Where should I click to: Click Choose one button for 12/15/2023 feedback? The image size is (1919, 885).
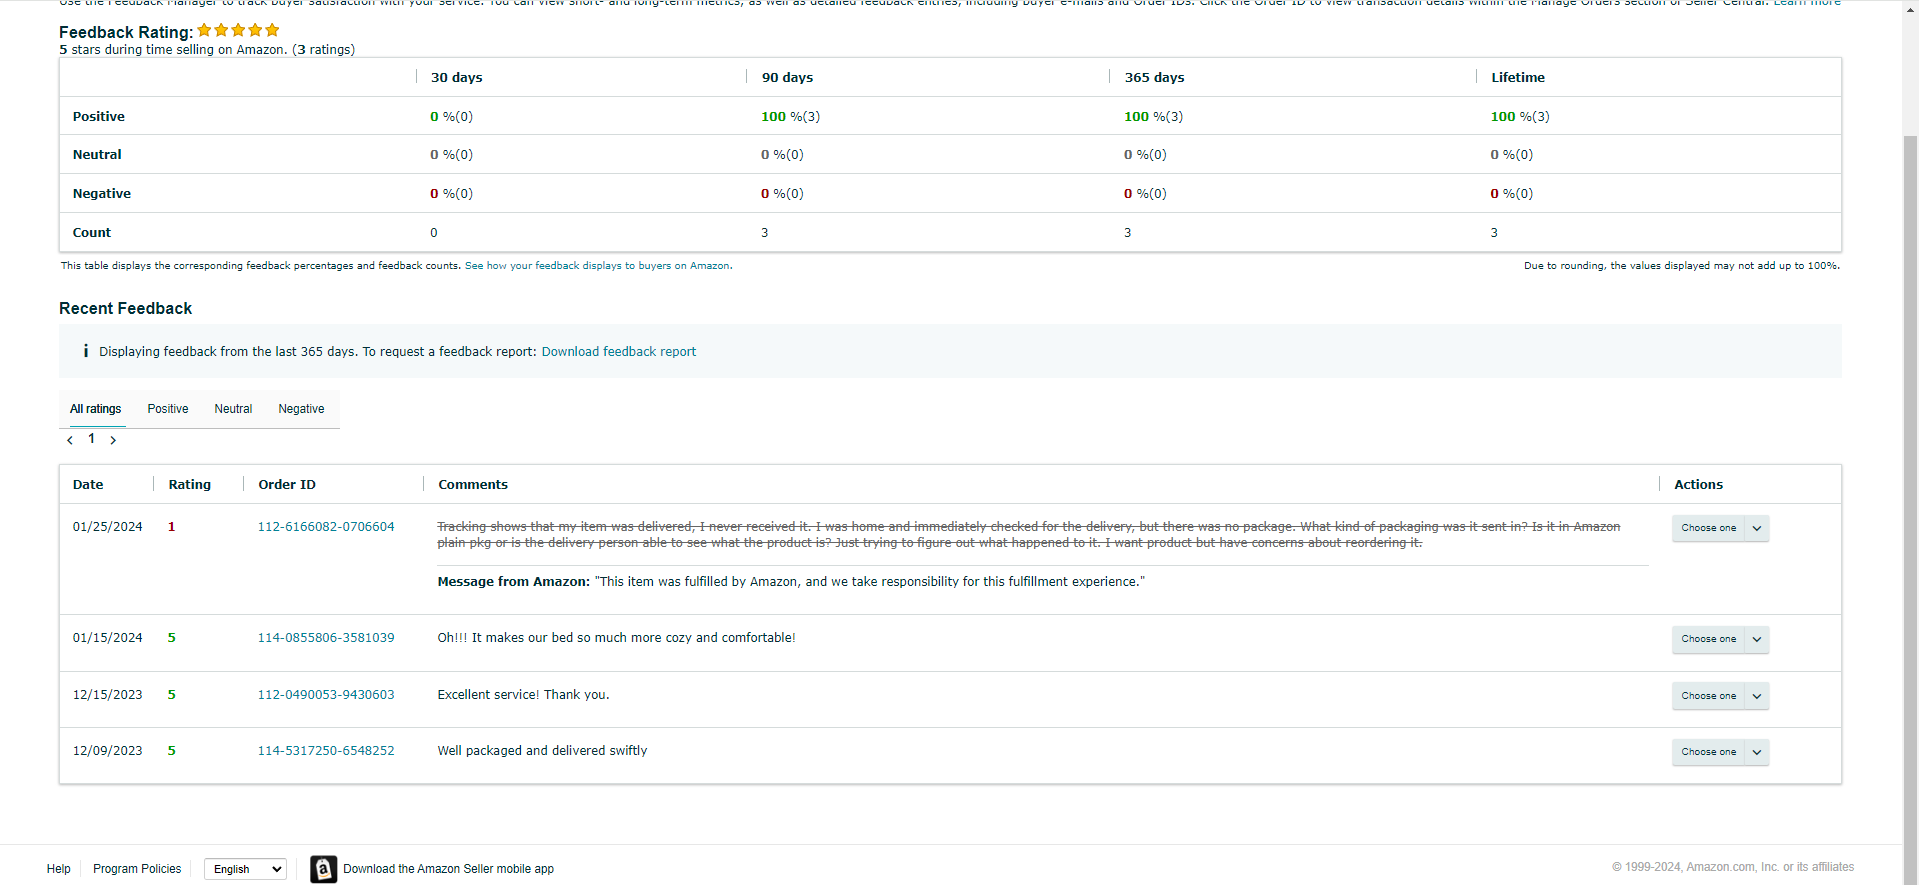[x=1709, y=696]
